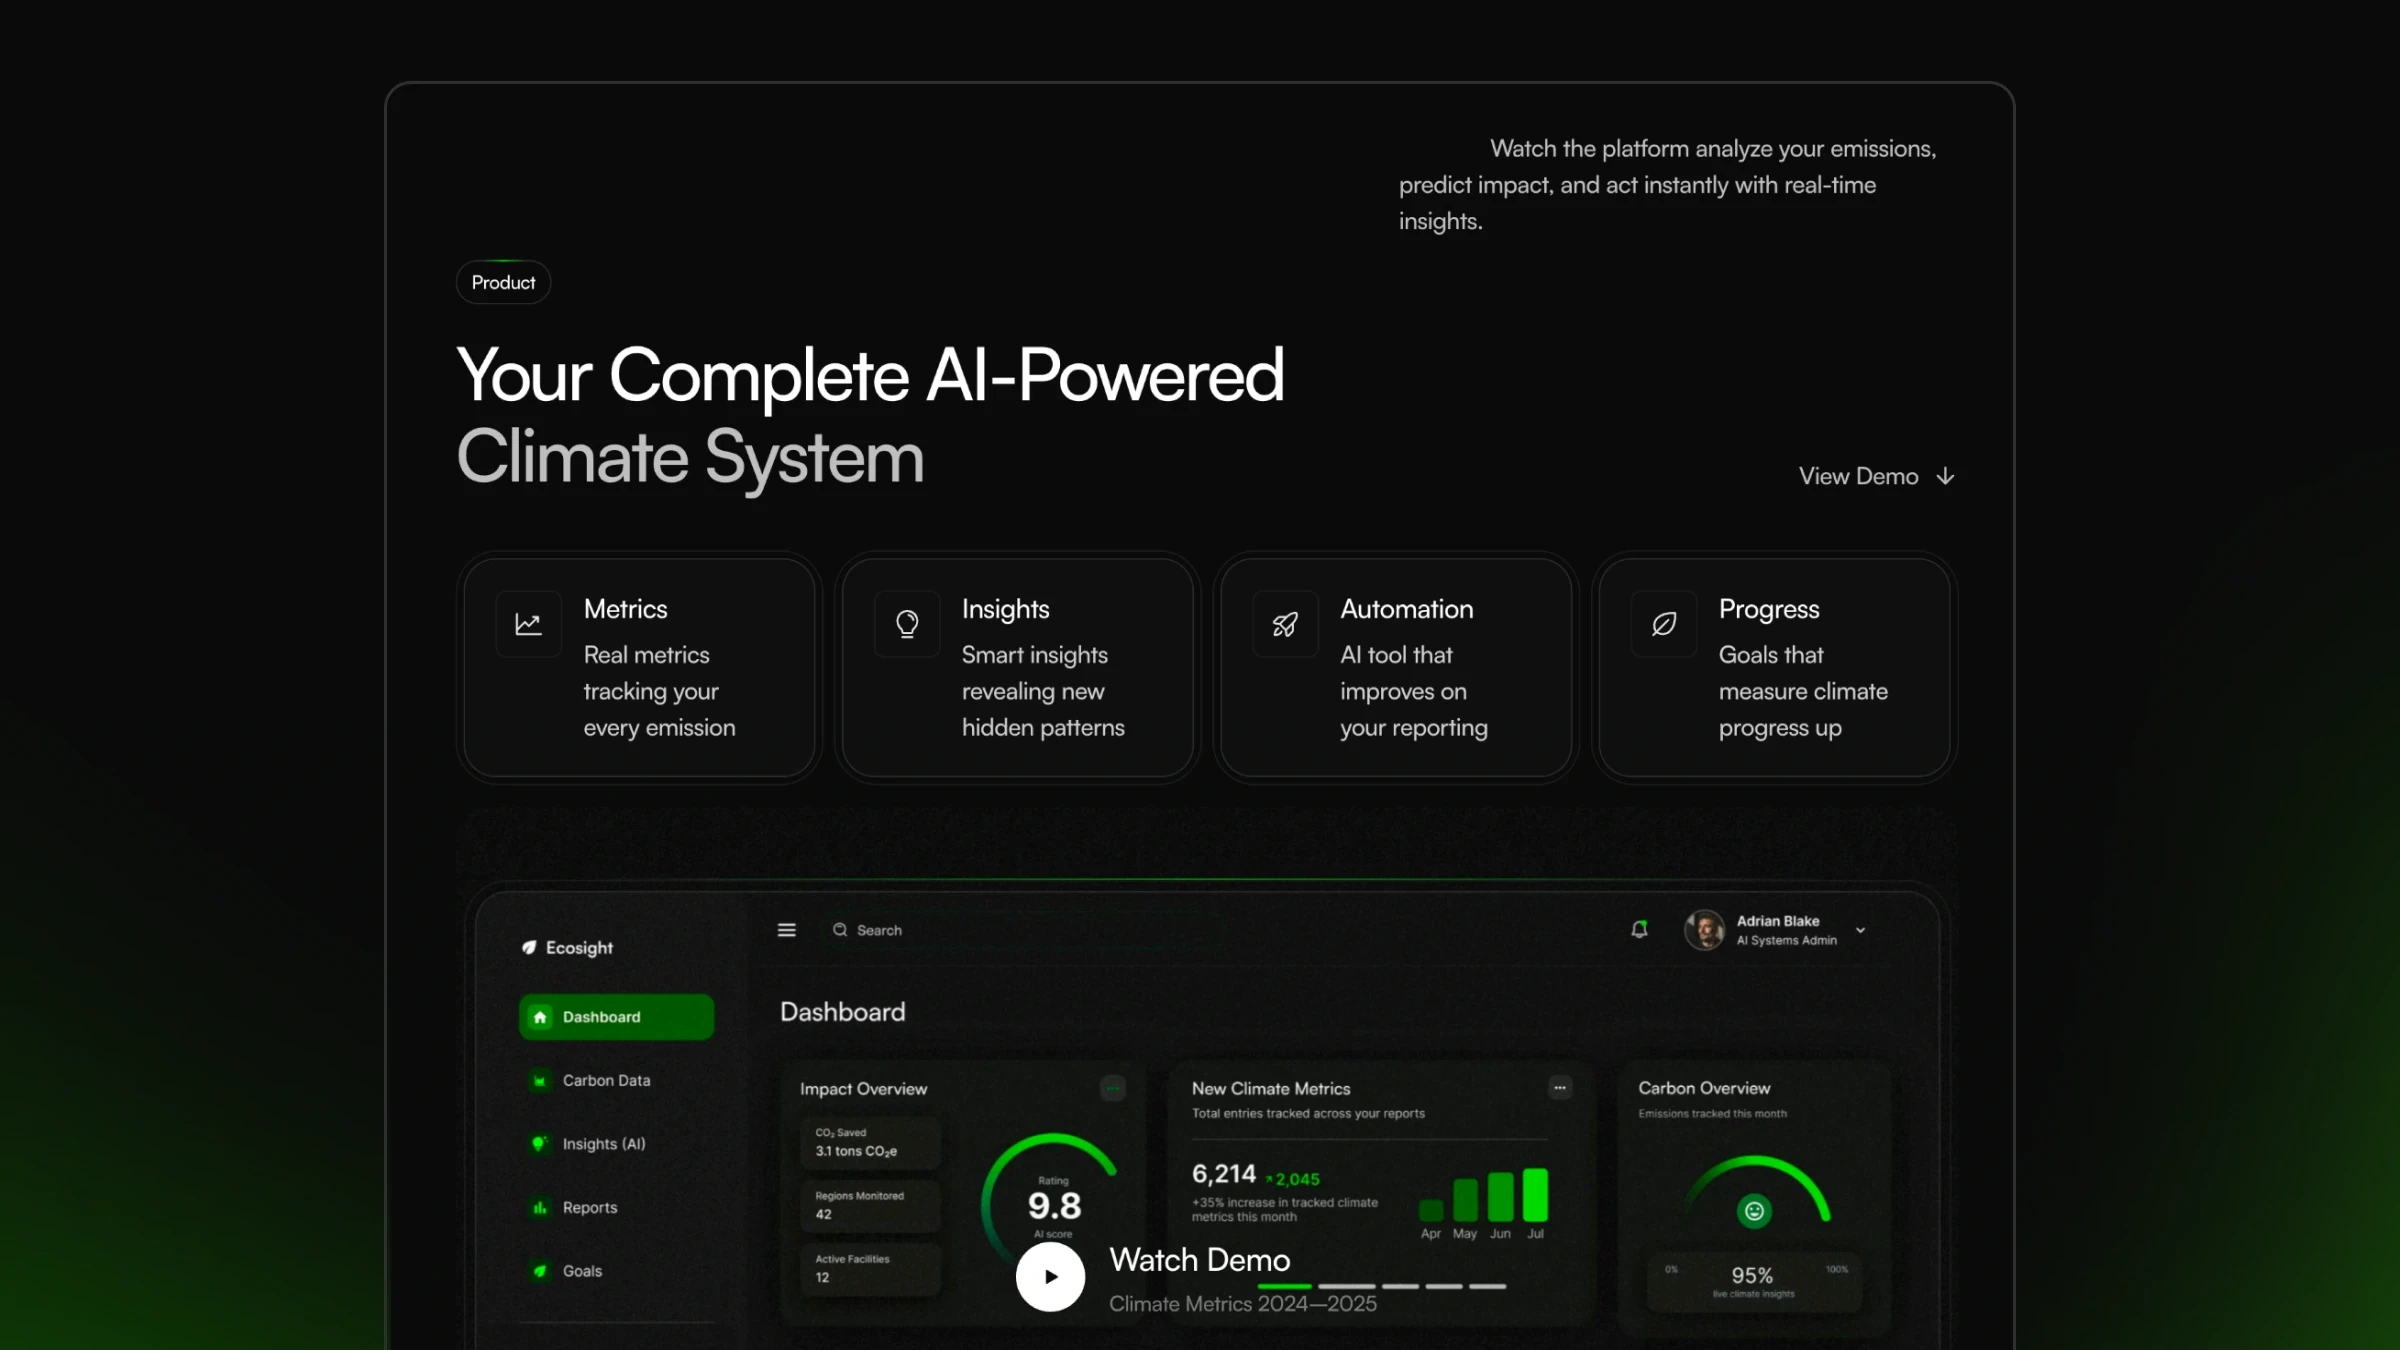Open Reports in the sidebar
The image size is (2400, 1350).
click(x=616, y=1208)
